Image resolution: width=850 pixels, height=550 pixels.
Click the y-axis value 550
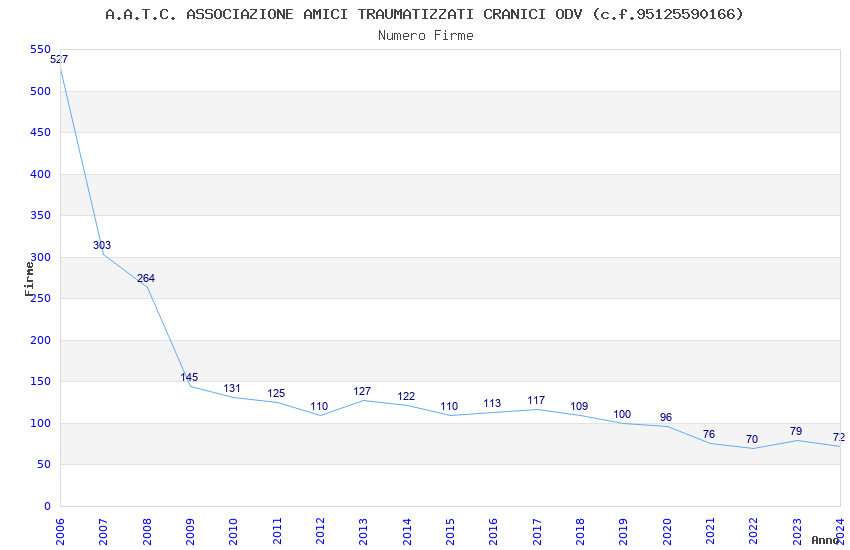(x=41, y=49)
